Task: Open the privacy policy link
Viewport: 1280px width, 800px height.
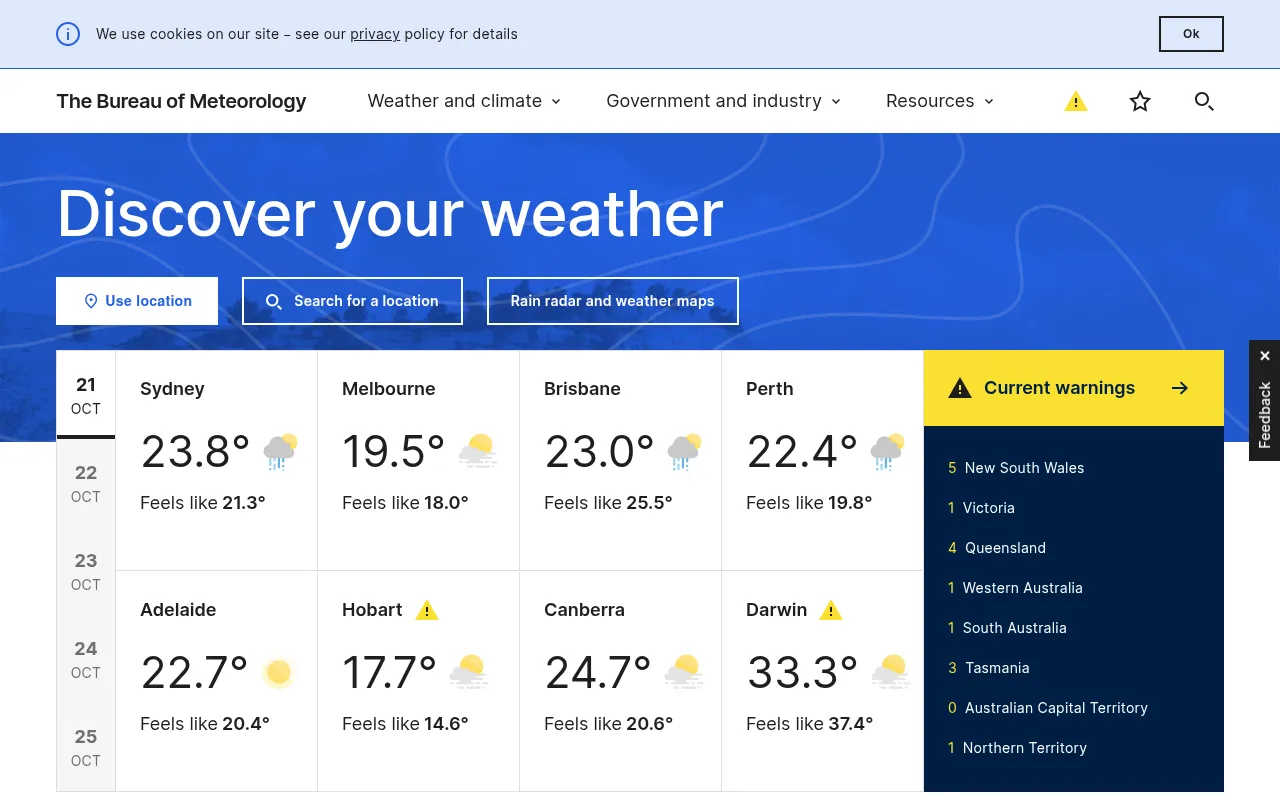Action: [375, 34]
